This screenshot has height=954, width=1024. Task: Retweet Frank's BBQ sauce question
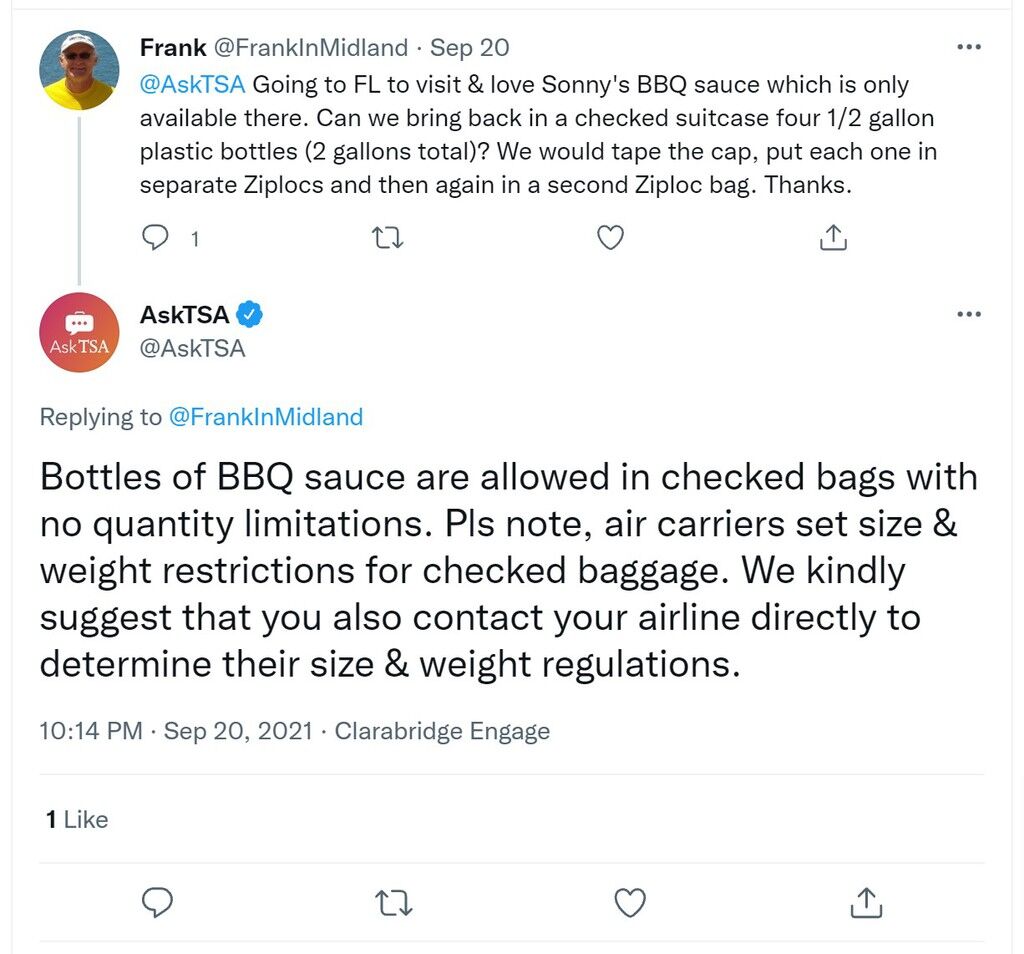coord(387,238)
